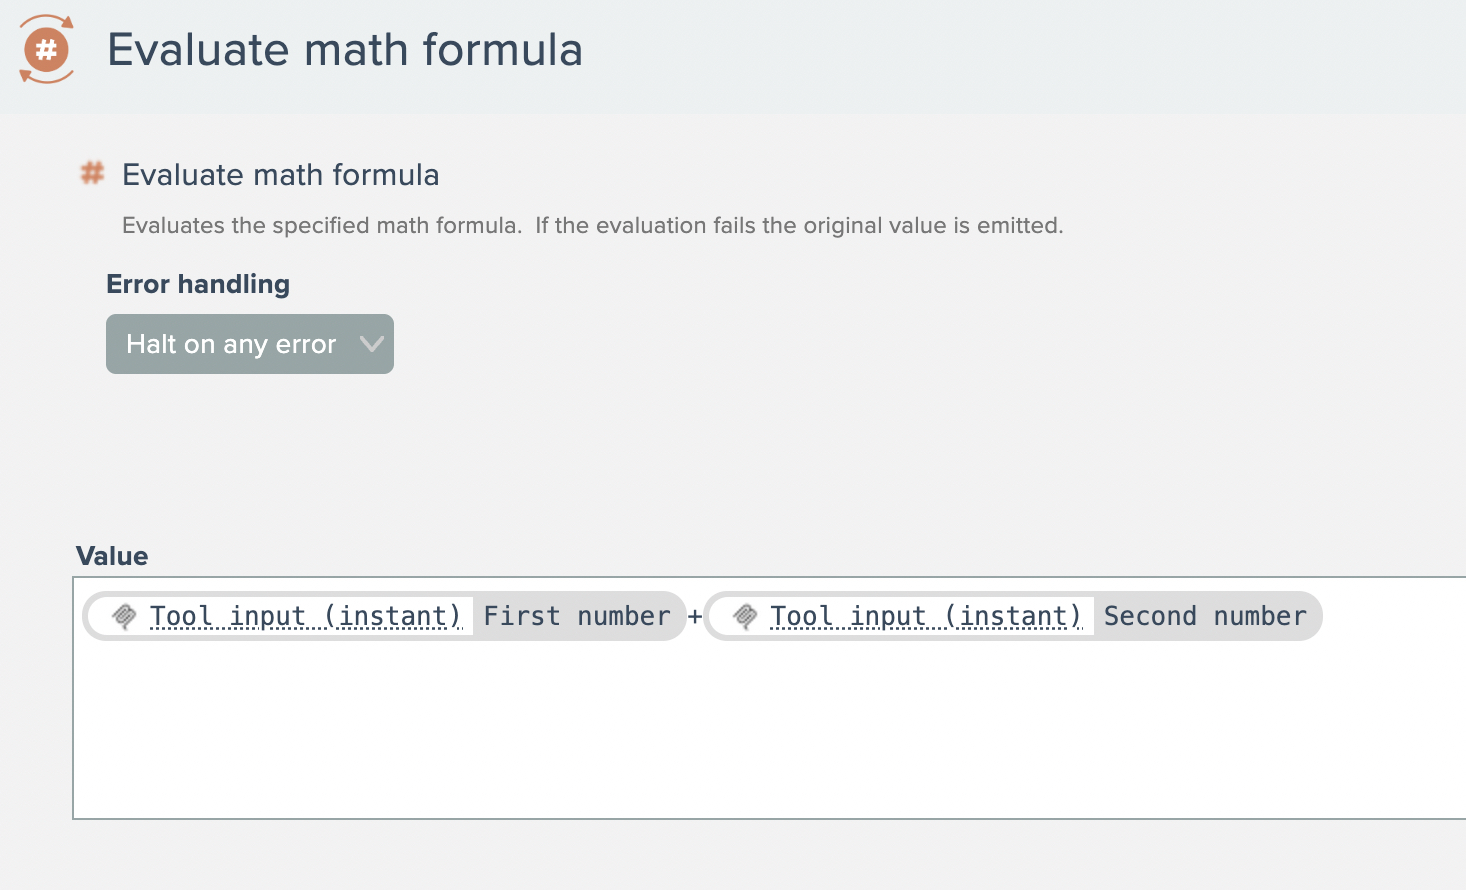
Task: Click the Error handling label
Action: [x=198, y=284]
